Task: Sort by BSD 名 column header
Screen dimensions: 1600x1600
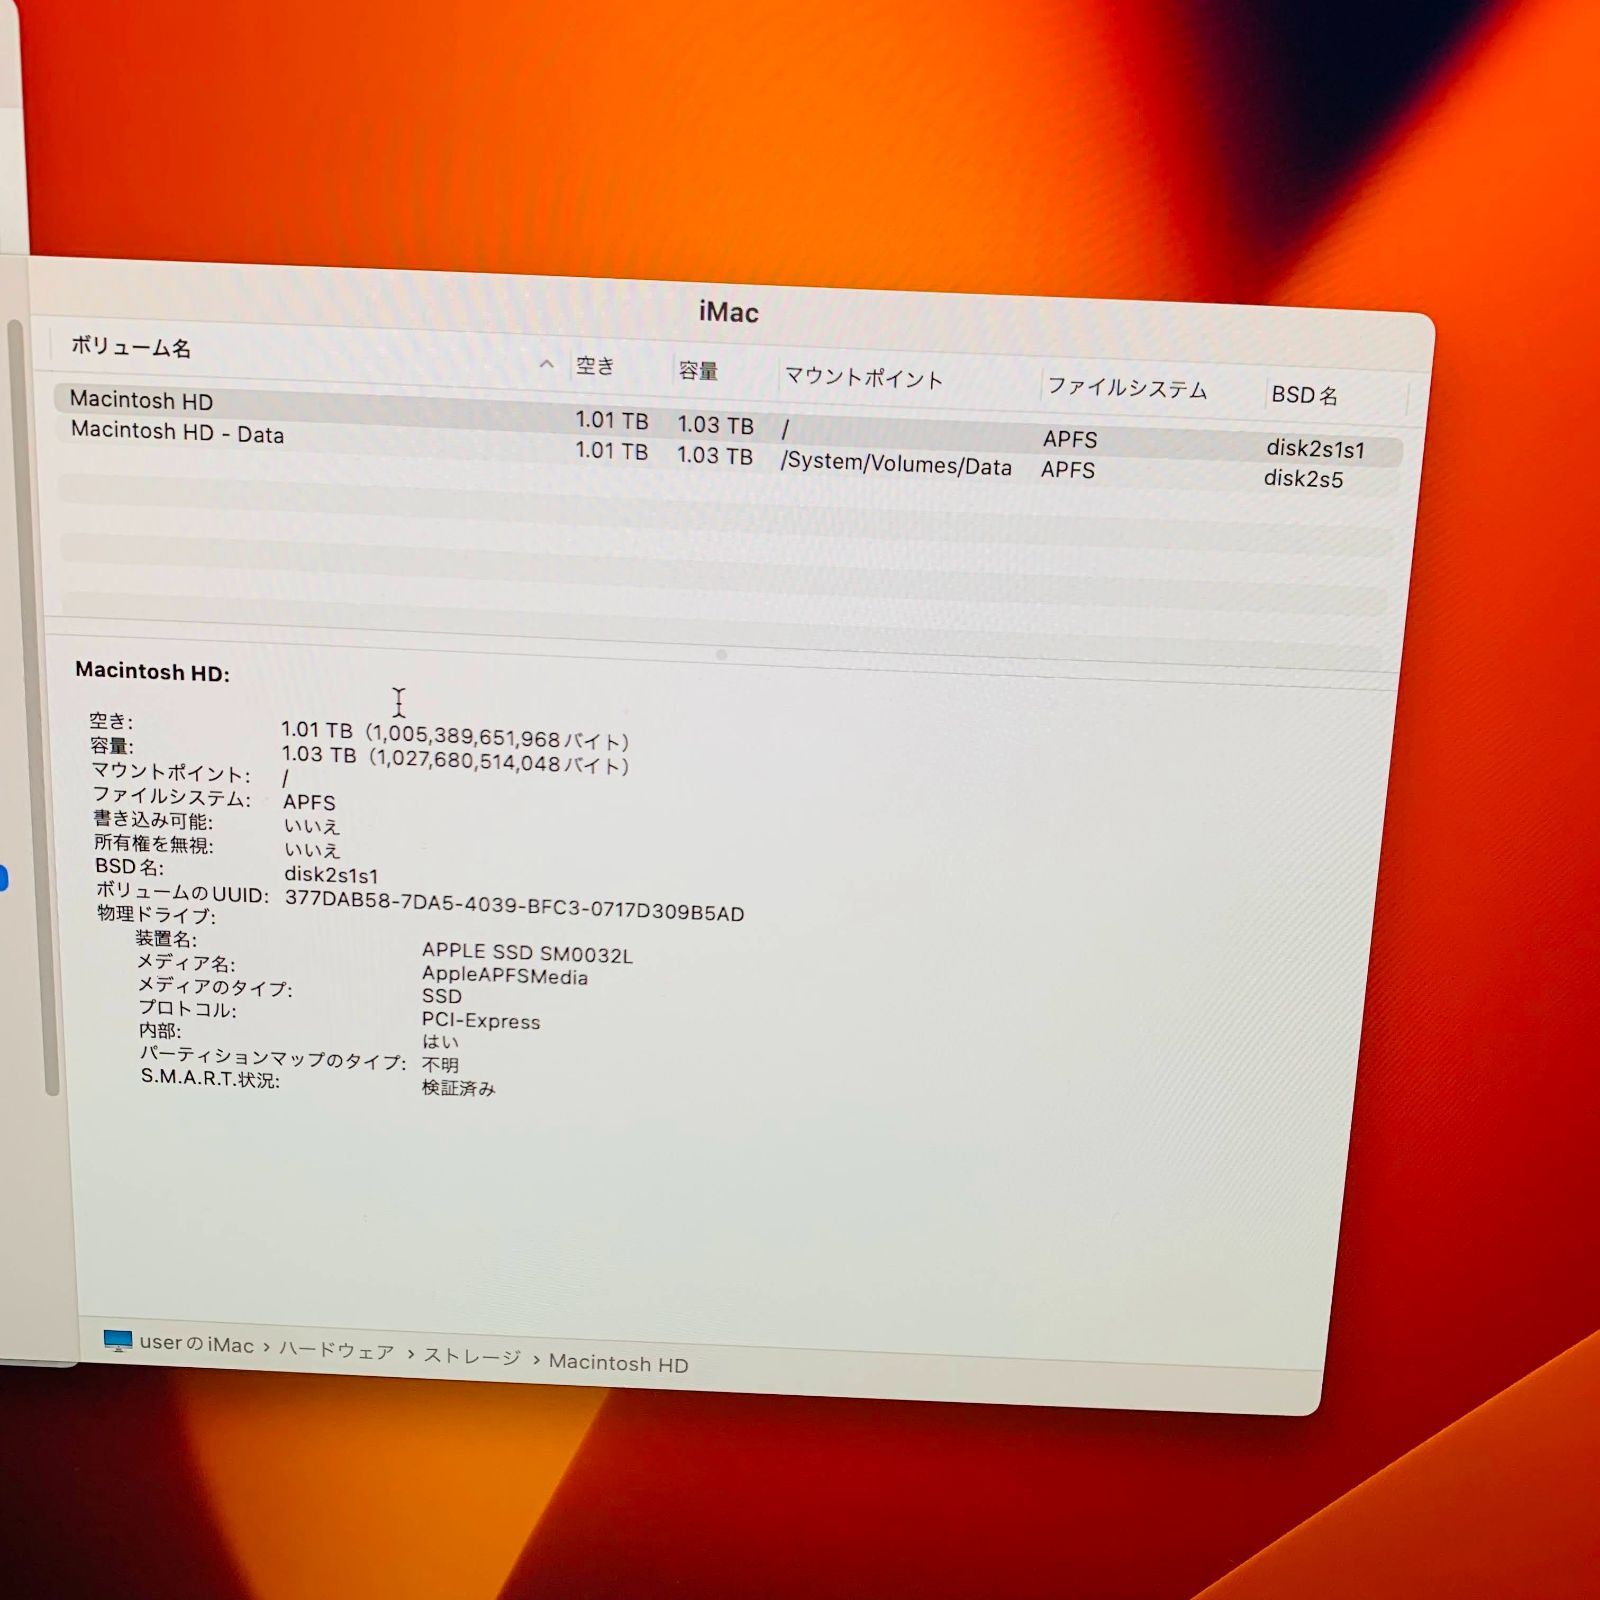Action: (x=1304, y=395)
